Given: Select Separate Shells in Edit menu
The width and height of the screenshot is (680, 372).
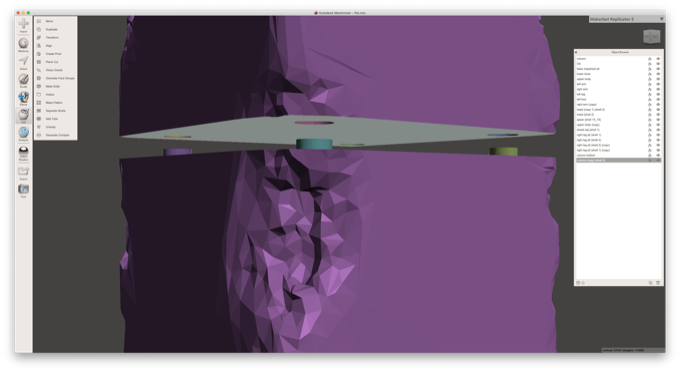Looking at the screenshot, I should [56, 111].
